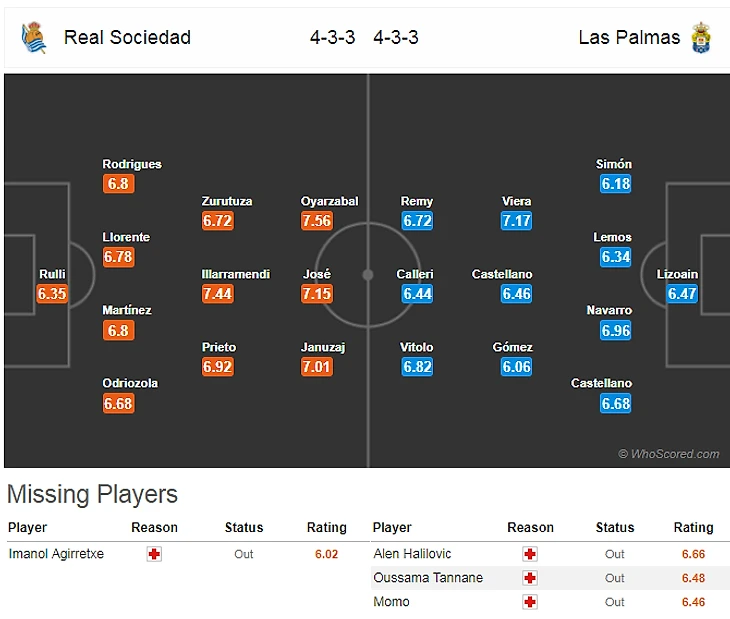Select Viera's 7.17 rating badge
Viewport: 730px width, 619px height.
516,221
